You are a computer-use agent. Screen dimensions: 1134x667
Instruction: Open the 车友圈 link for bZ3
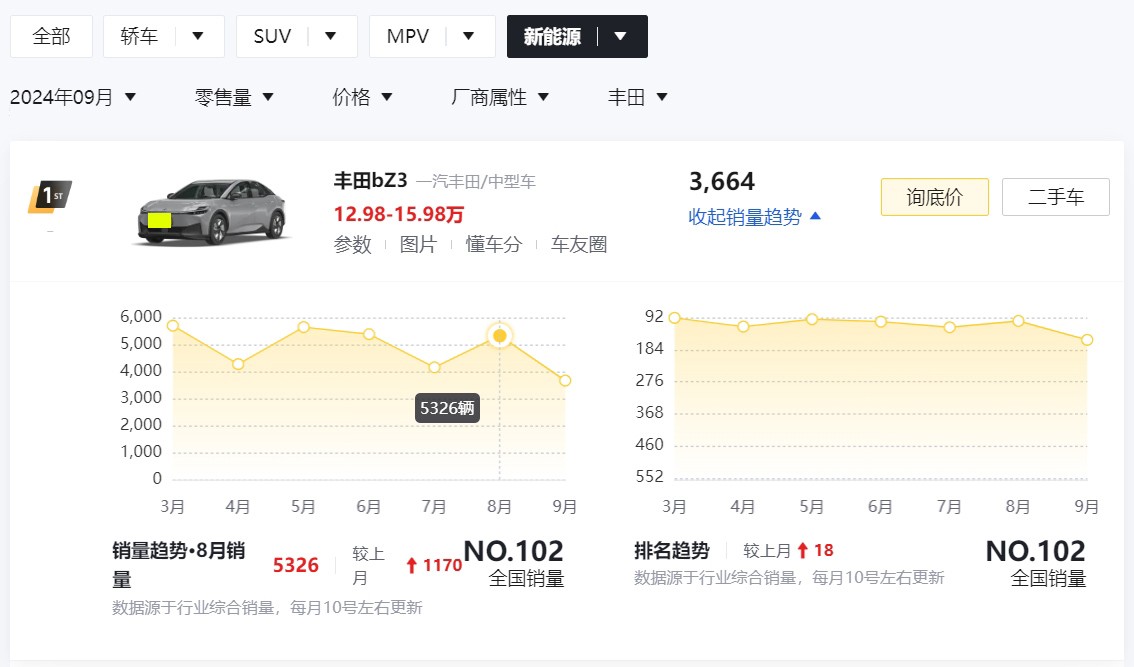pyautogui.click(x=579, y=245)
